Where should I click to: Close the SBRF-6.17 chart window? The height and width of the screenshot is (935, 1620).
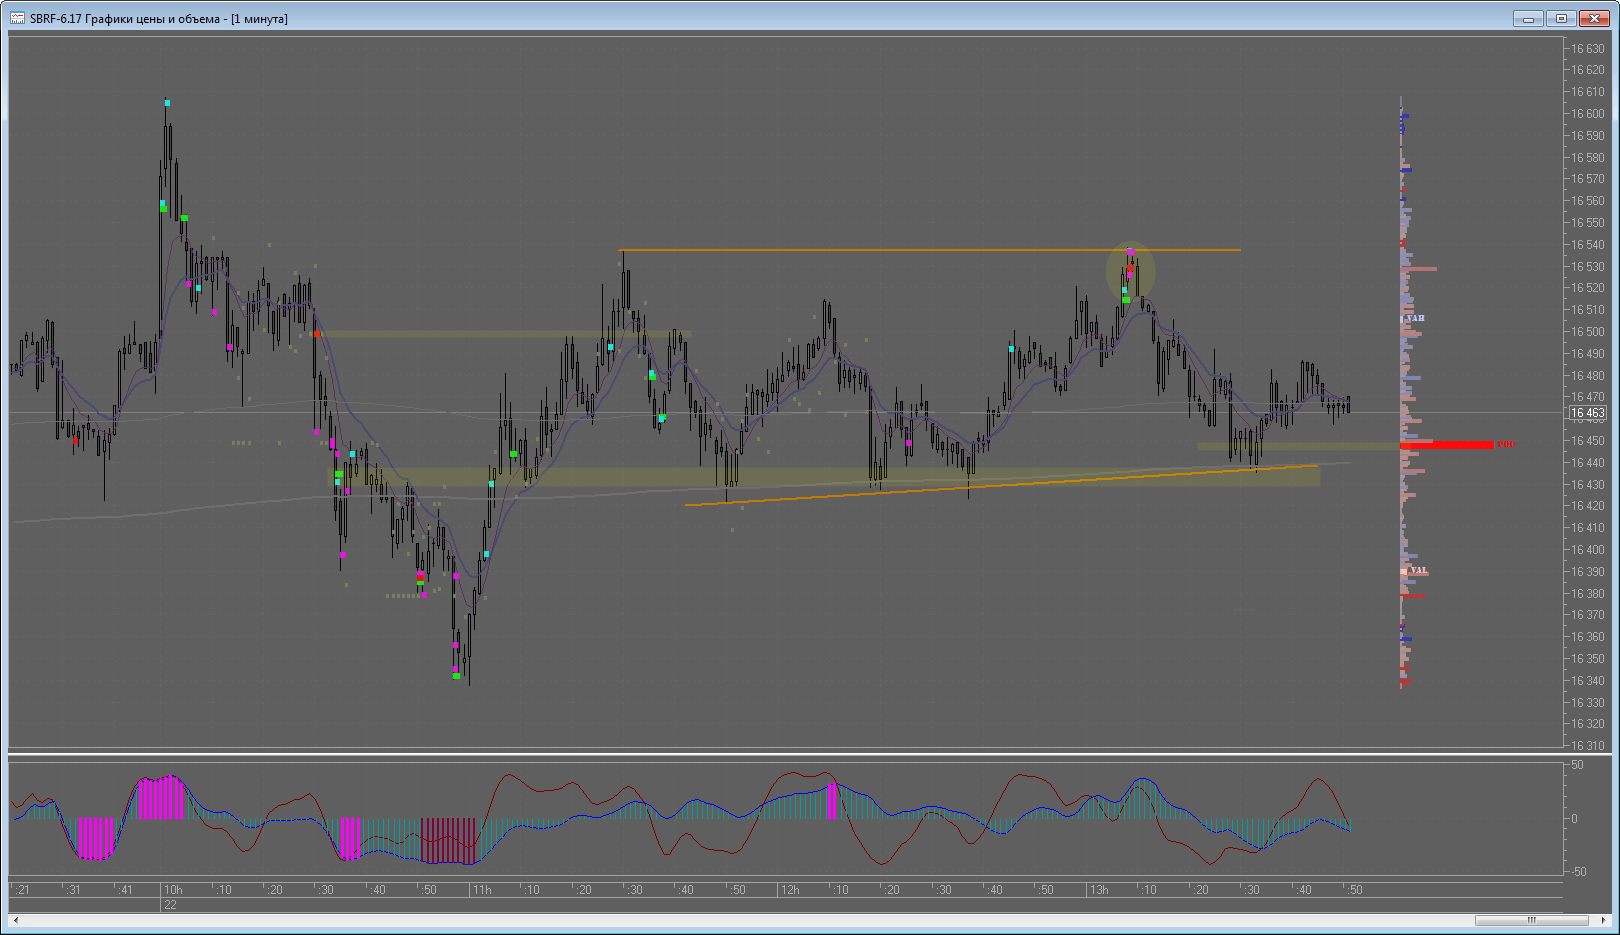[1594, 18]
